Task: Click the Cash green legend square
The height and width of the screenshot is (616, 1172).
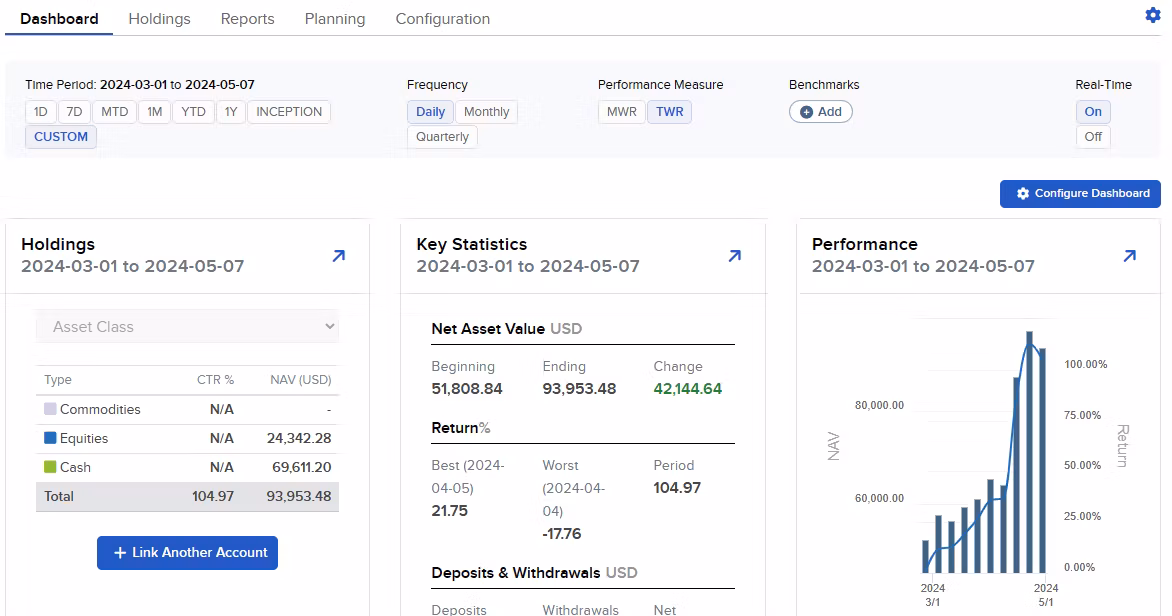Action: (50, 467)
